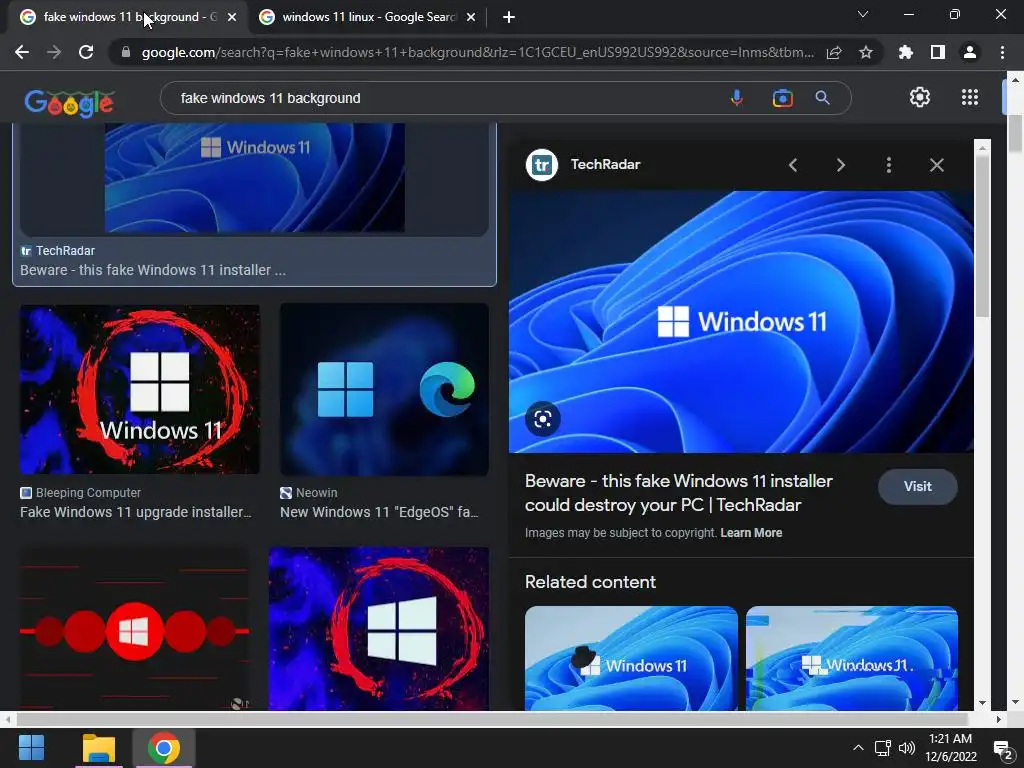Viewport: 1024px width, 768px height.
Task: Switch to the windows 11 linux tab
Action: tap(369, 17)
